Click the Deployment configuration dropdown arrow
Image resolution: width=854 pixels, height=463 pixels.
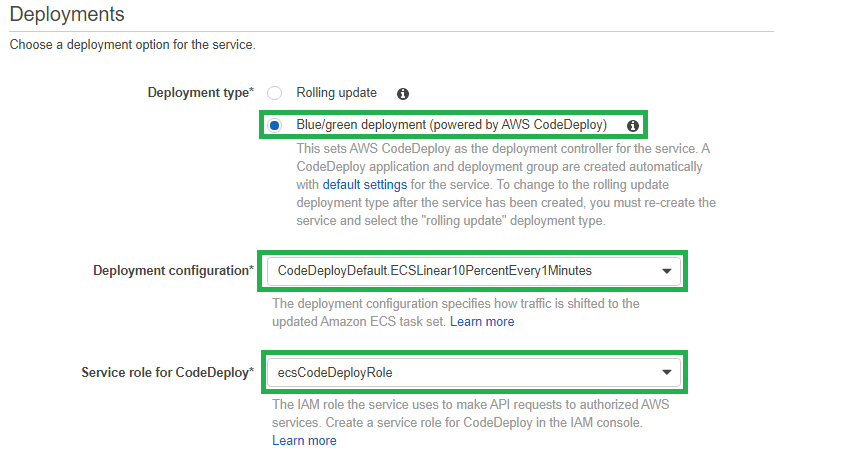coord(666,271)
